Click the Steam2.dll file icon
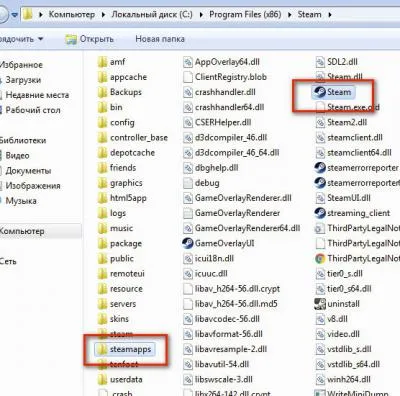This screenshot has height=396, width=400. (x=320, y=123)
